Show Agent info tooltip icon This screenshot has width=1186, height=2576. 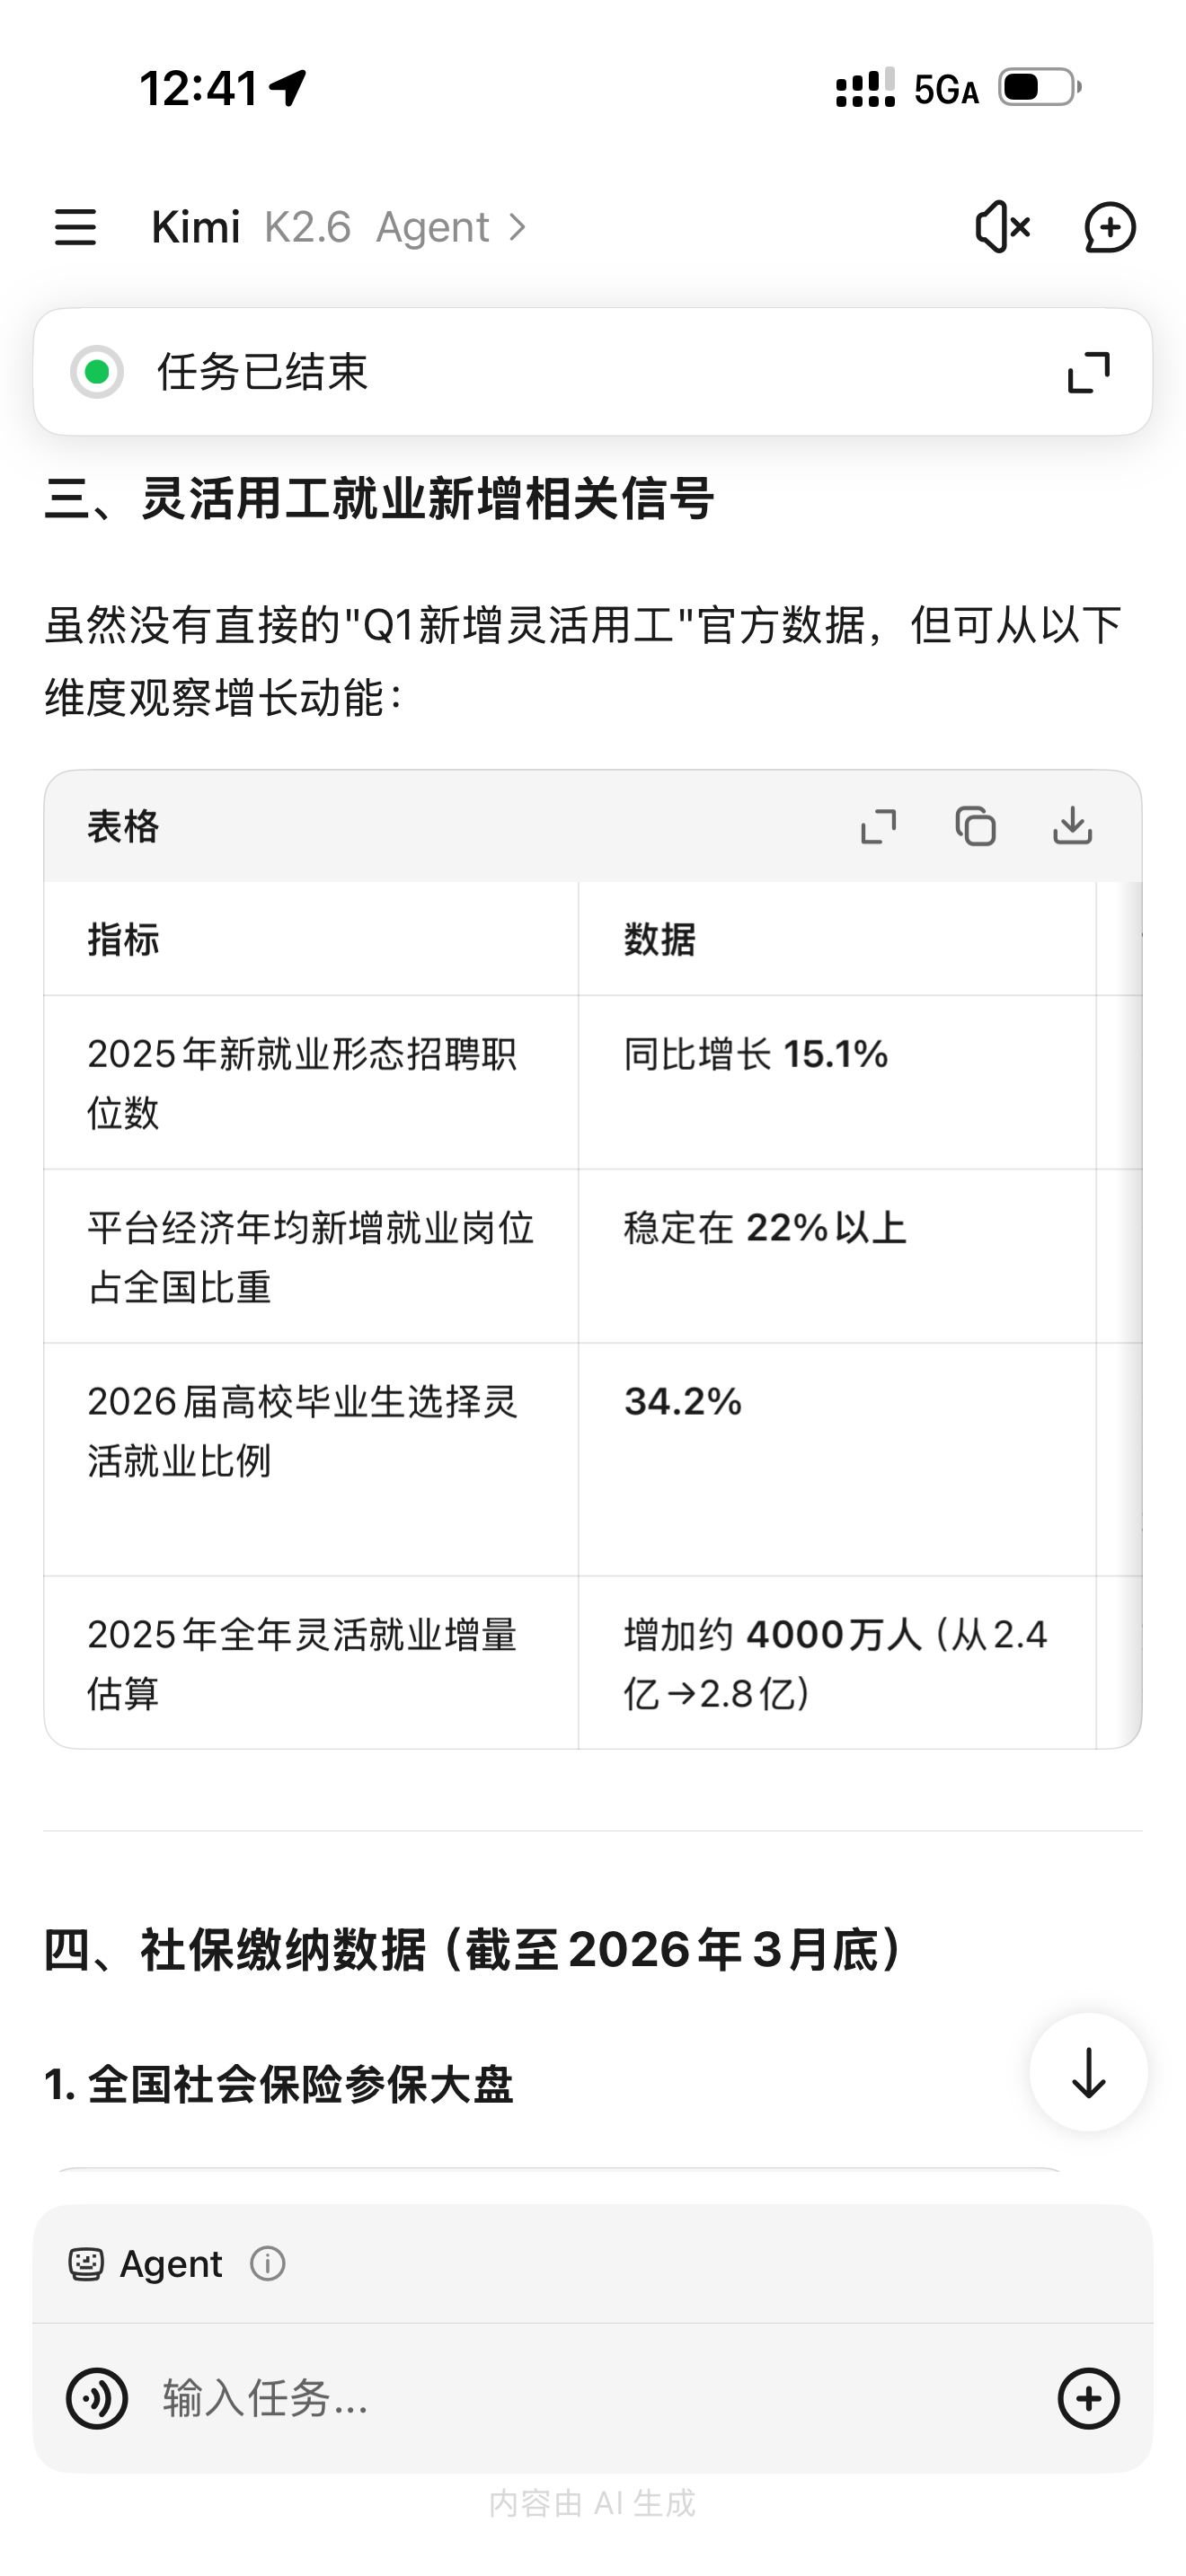pyautogui.click(x=267, y=2263)
